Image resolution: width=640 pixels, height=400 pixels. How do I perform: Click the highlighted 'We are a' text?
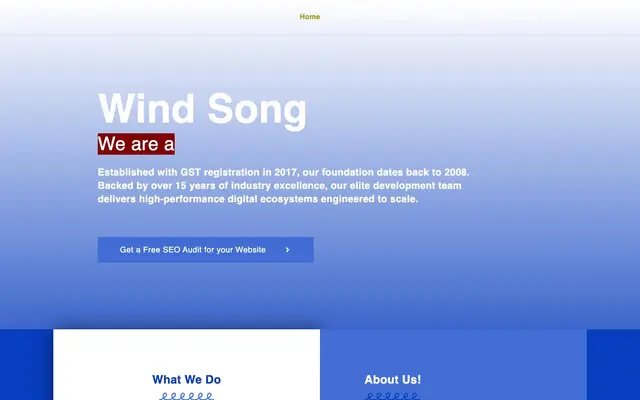coord(136,144)
